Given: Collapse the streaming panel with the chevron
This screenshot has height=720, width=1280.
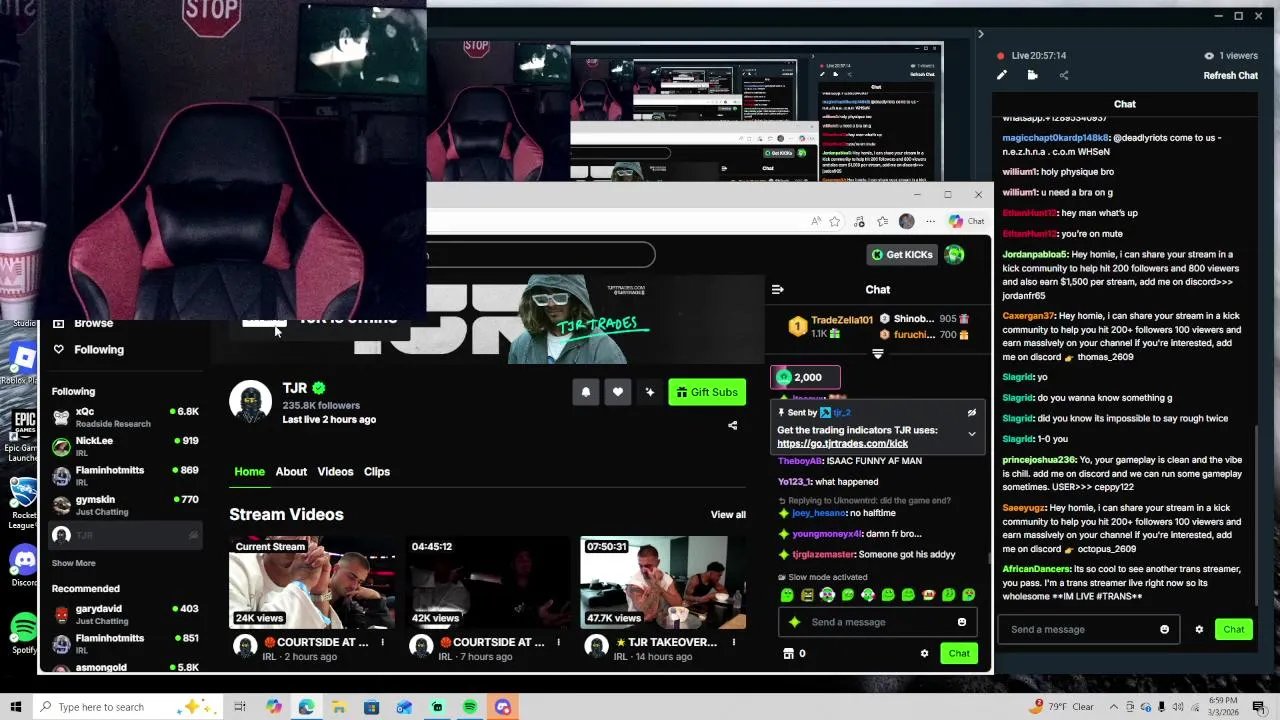Looking at the screenshot, I should click(x=980, y=34).
